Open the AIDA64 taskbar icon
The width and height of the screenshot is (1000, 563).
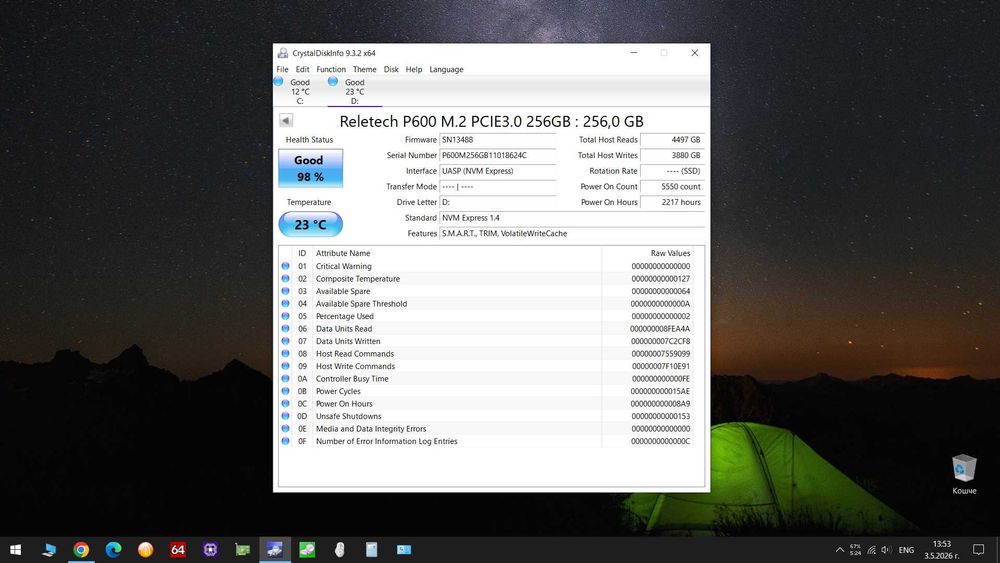pos(178,550)
